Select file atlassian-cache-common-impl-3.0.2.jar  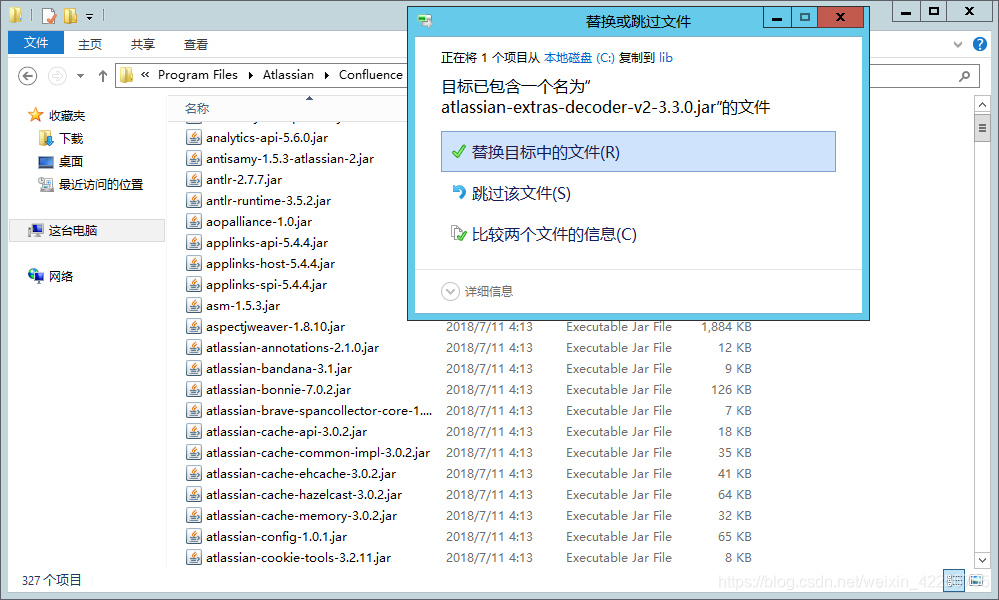tap(318, 453)
